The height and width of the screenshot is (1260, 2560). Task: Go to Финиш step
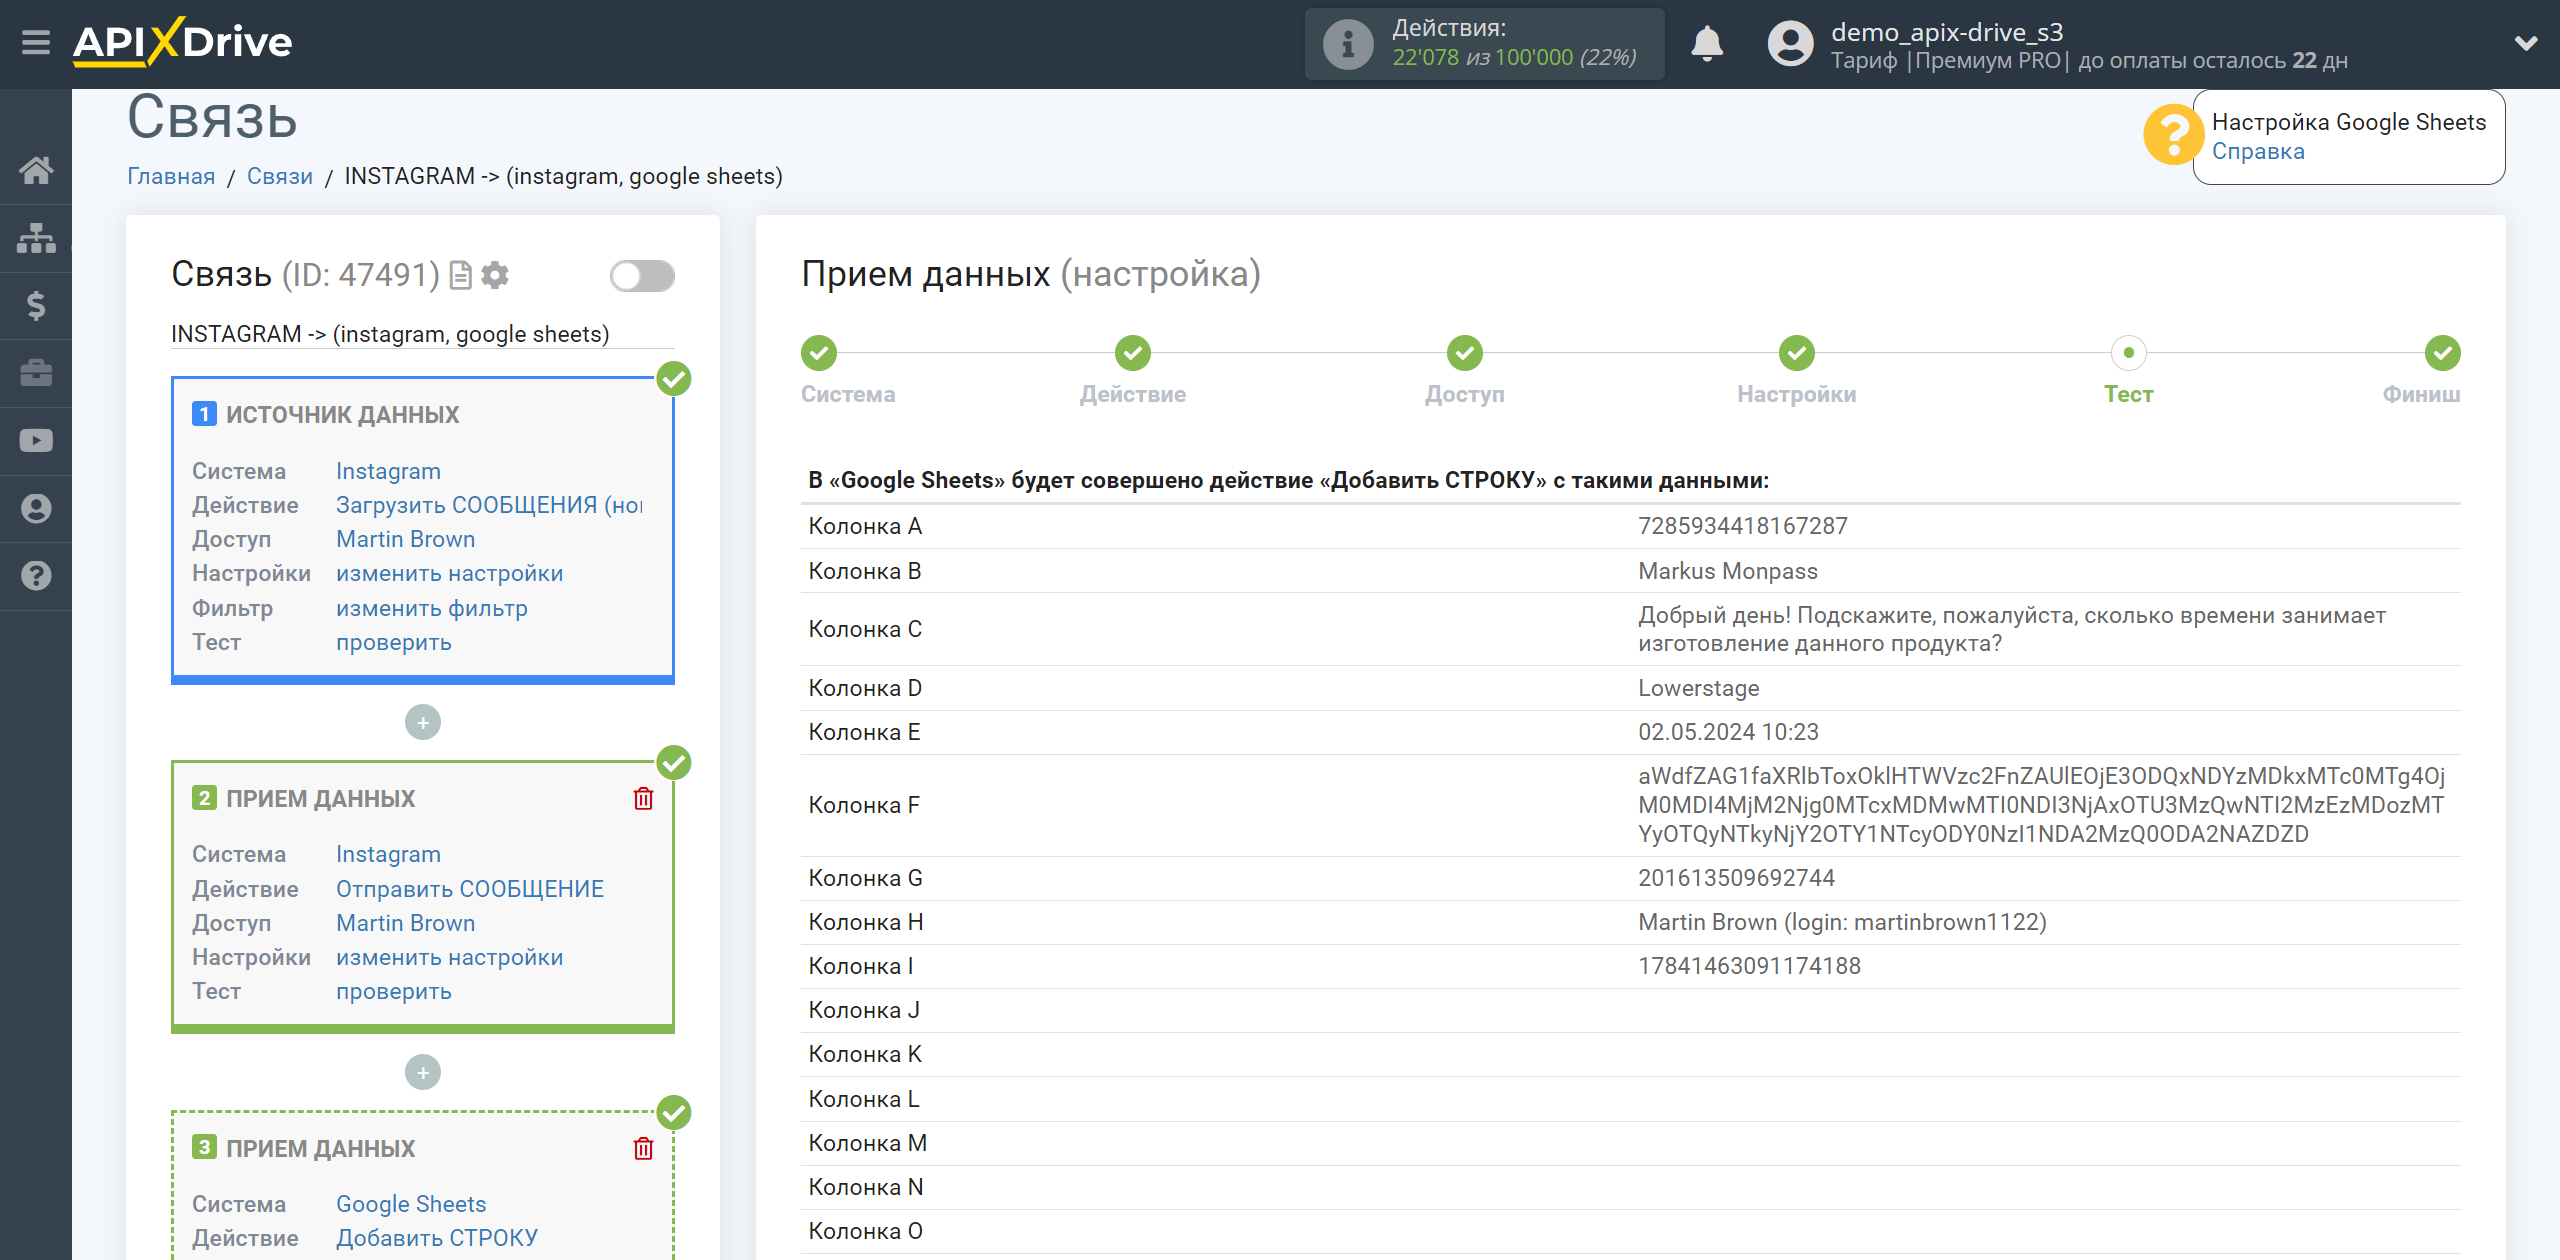tap(2443, 353)
